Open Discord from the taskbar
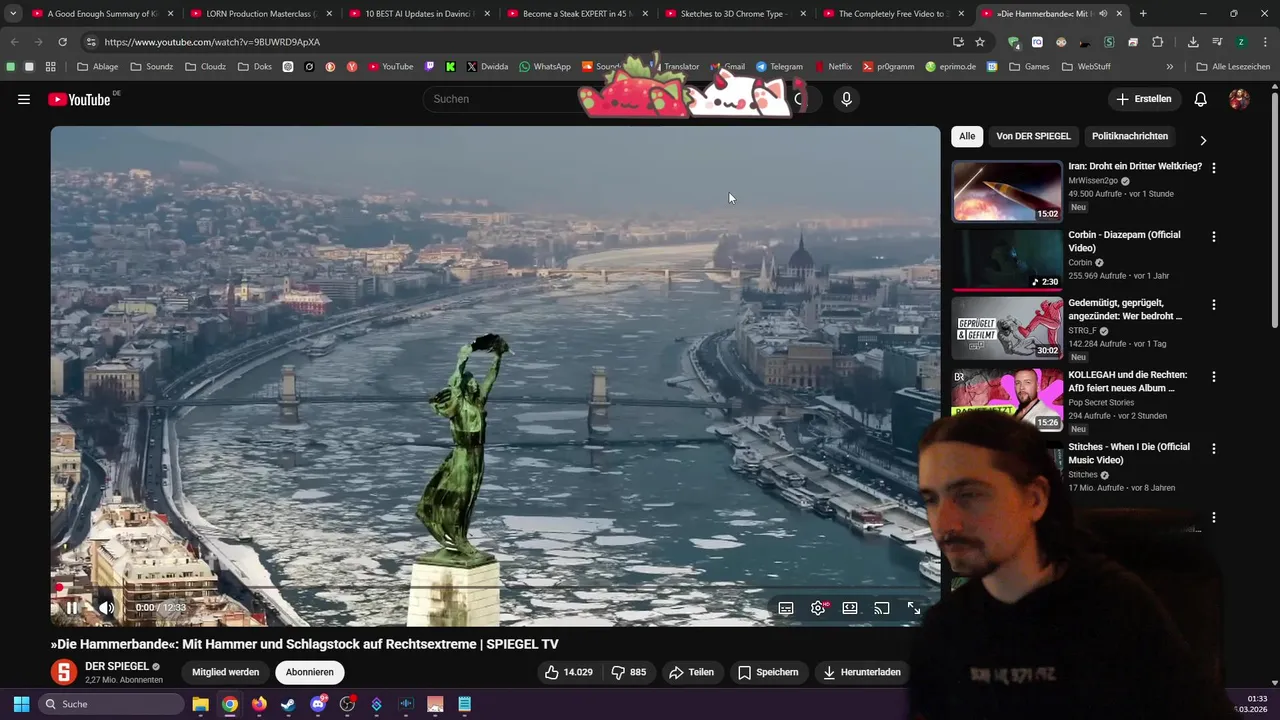Viewport: 1280px width, 720px height. tap(318, 704)
